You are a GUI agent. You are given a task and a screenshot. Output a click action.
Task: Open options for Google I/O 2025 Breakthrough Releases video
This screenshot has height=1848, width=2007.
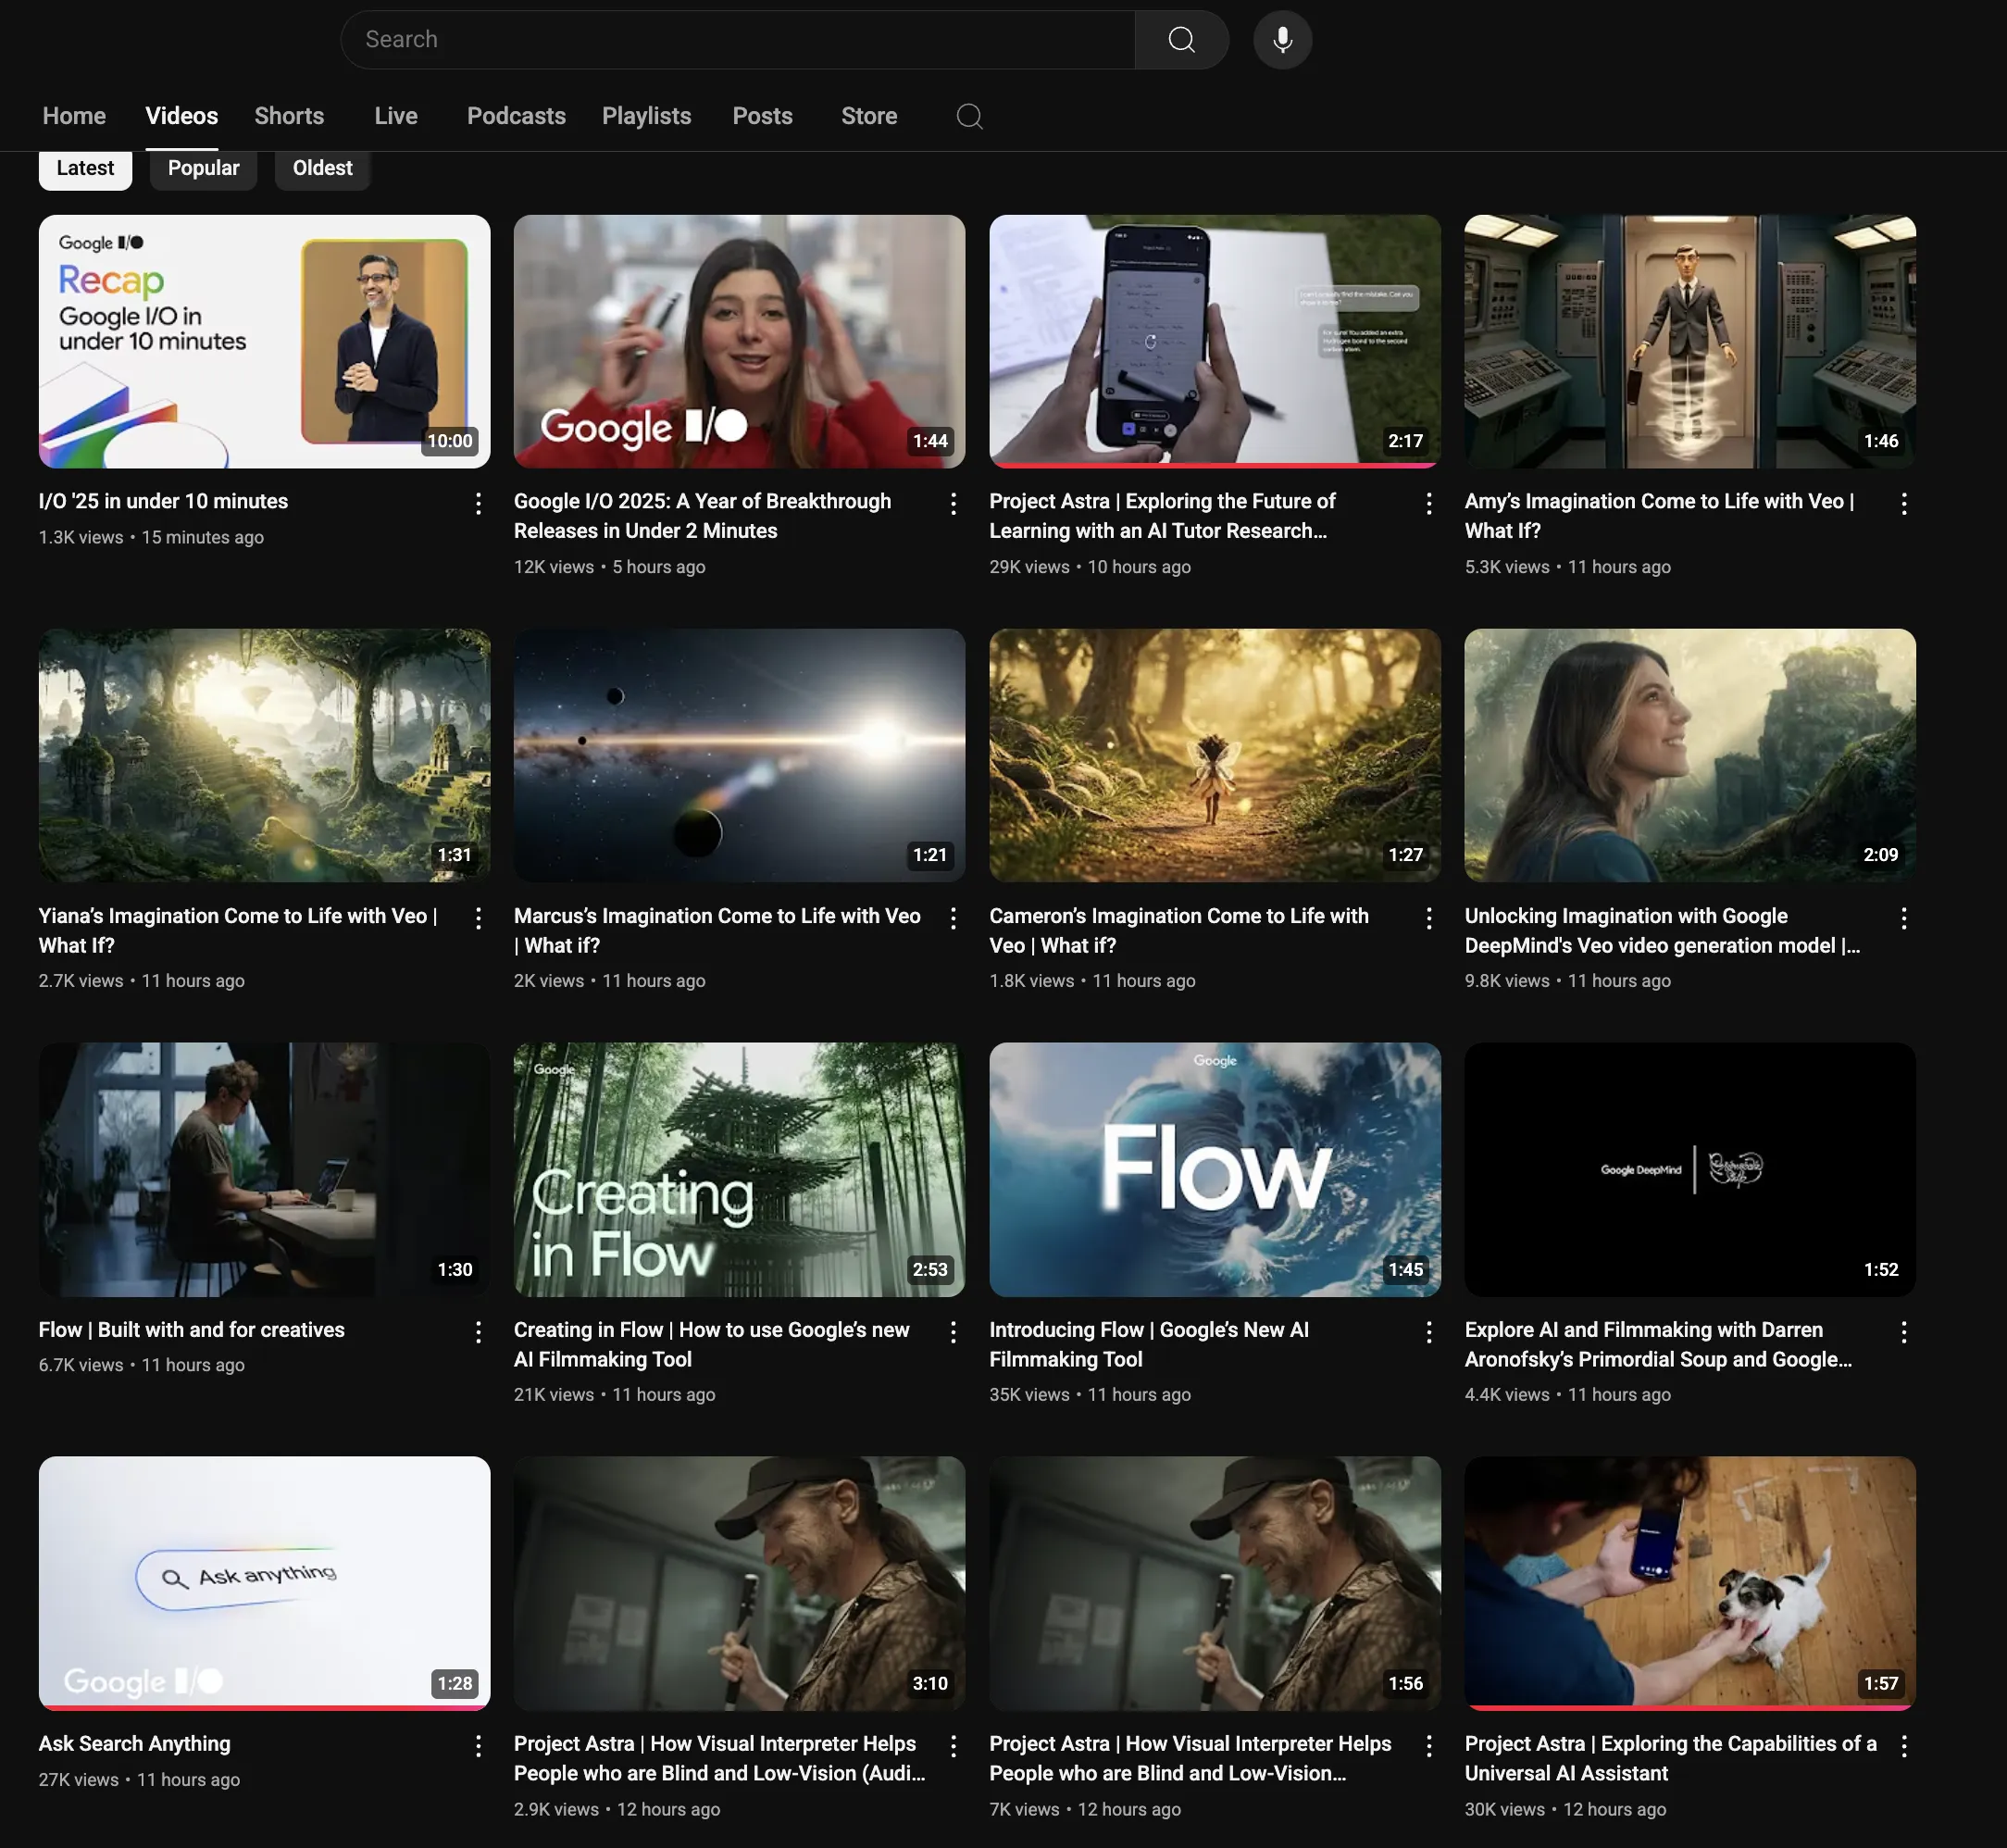tap(953, 503)
